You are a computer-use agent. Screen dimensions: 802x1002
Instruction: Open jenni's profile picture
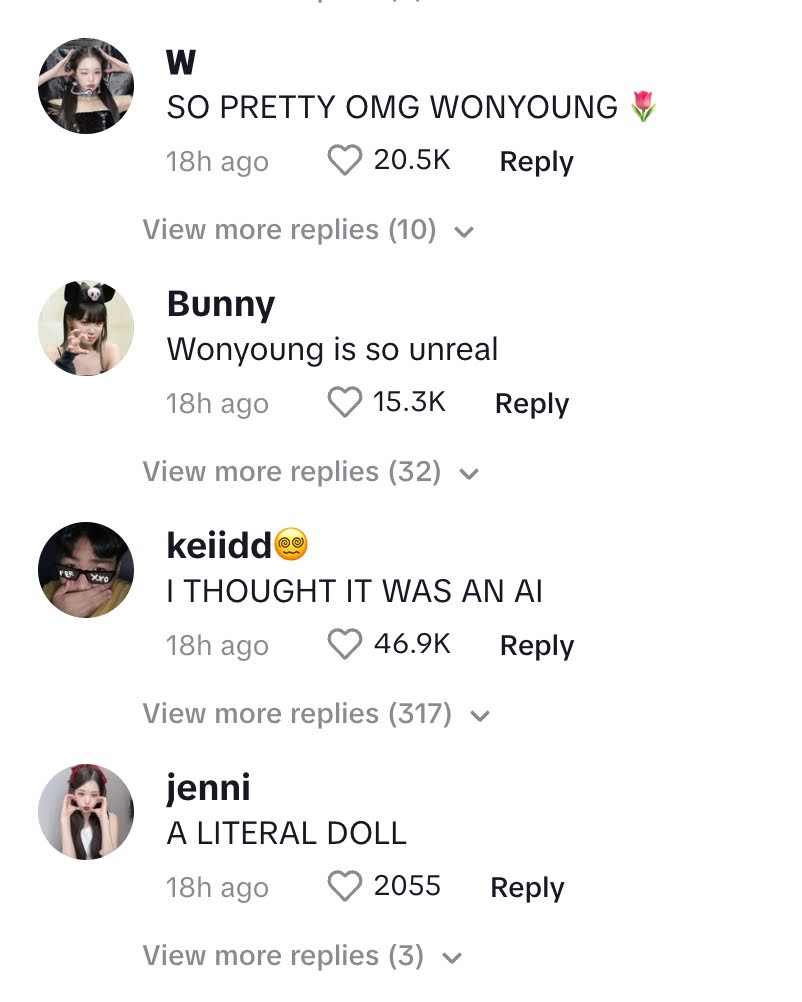86,812
